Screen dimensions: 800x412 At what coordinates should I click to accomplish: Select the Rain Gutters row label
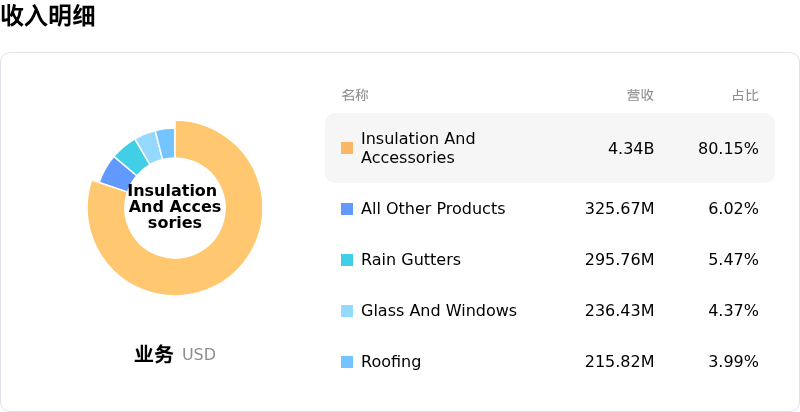point(411,260)
